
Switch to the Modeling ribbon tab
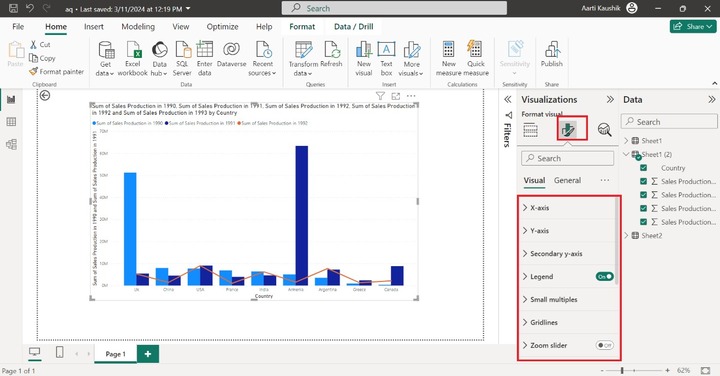tap(138, 27)
